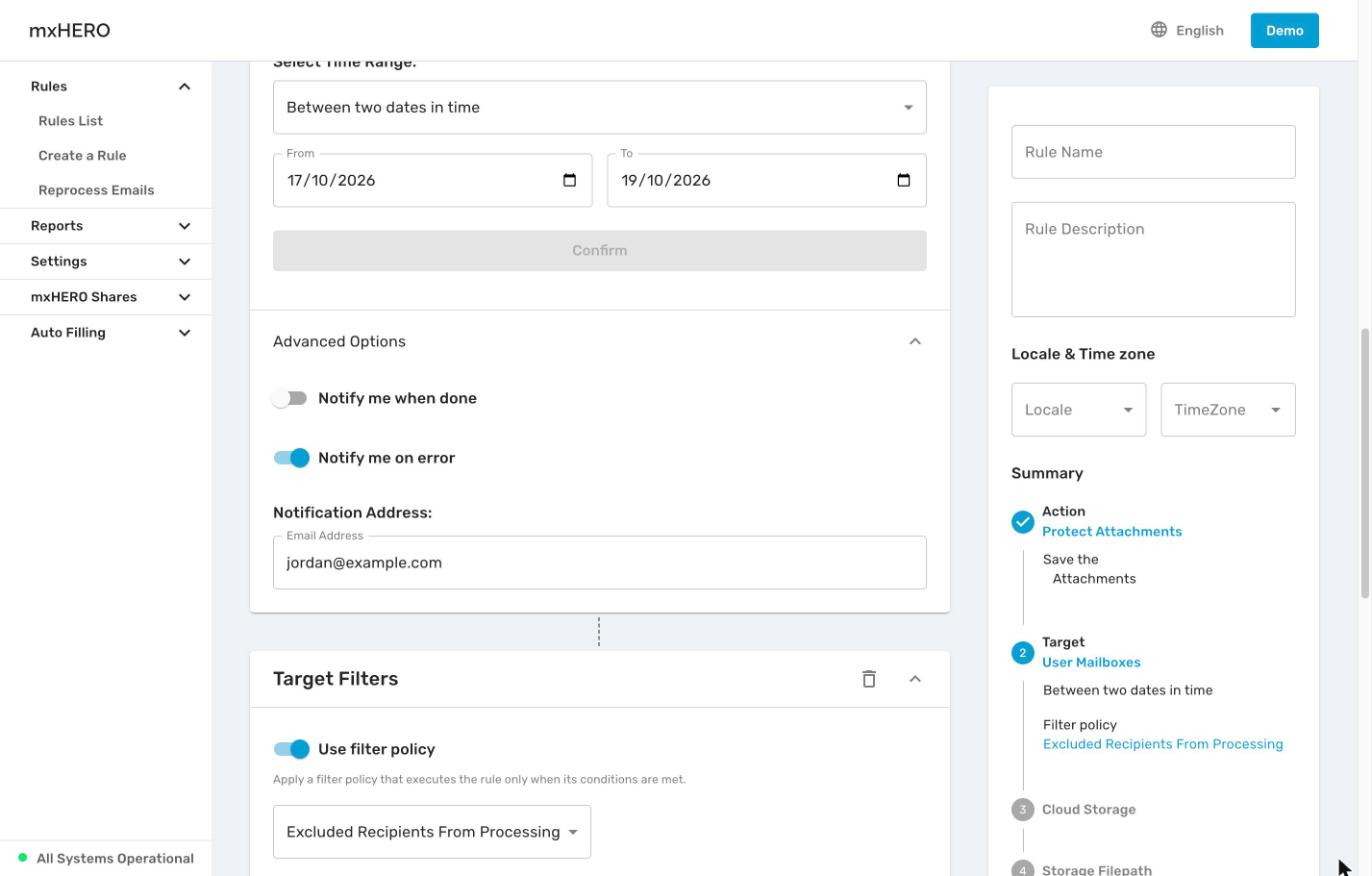Open the Excluded Recipients From Processing dropdown
Viewport: 1372px width, 876px height.
(432, 832)
